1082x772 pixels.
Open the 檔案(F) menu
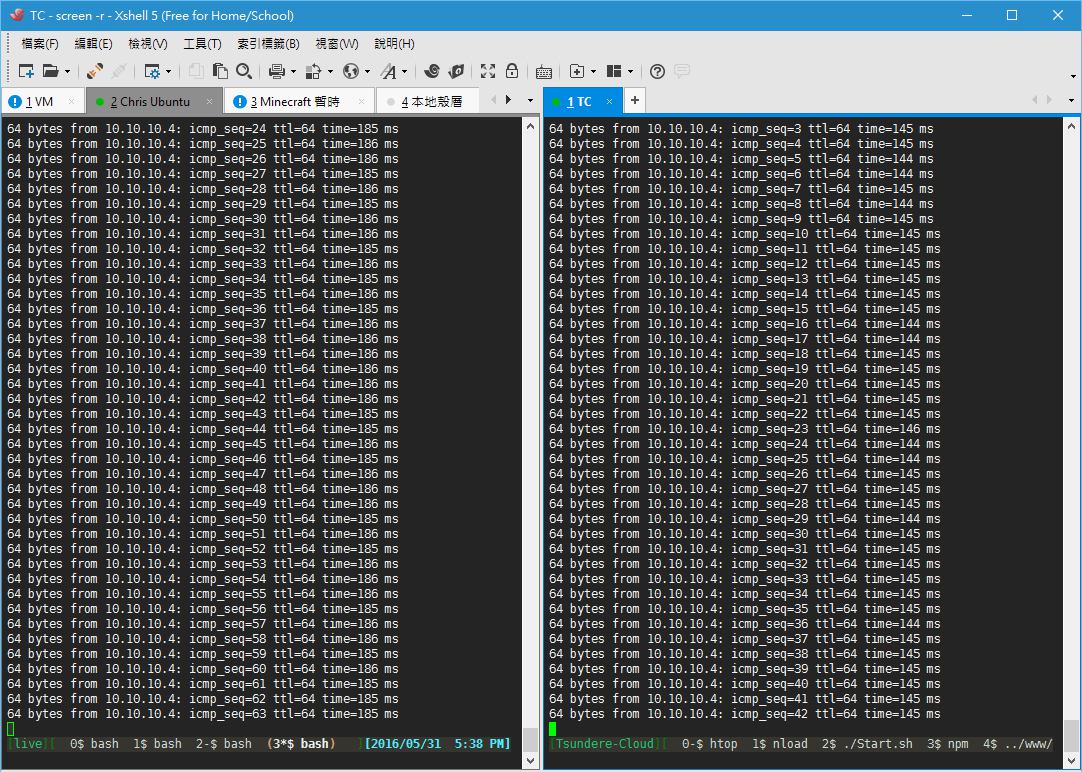(x=40, y=44)
